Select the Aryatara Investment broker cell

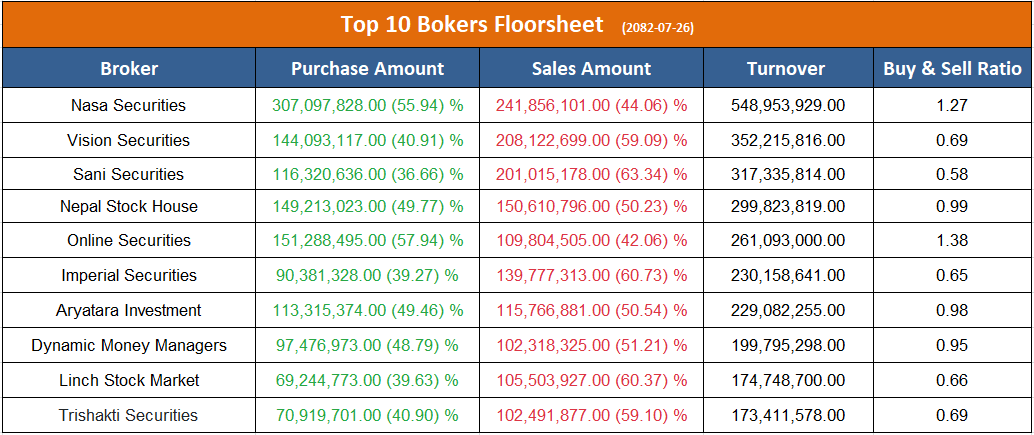[x=129, y=310]
